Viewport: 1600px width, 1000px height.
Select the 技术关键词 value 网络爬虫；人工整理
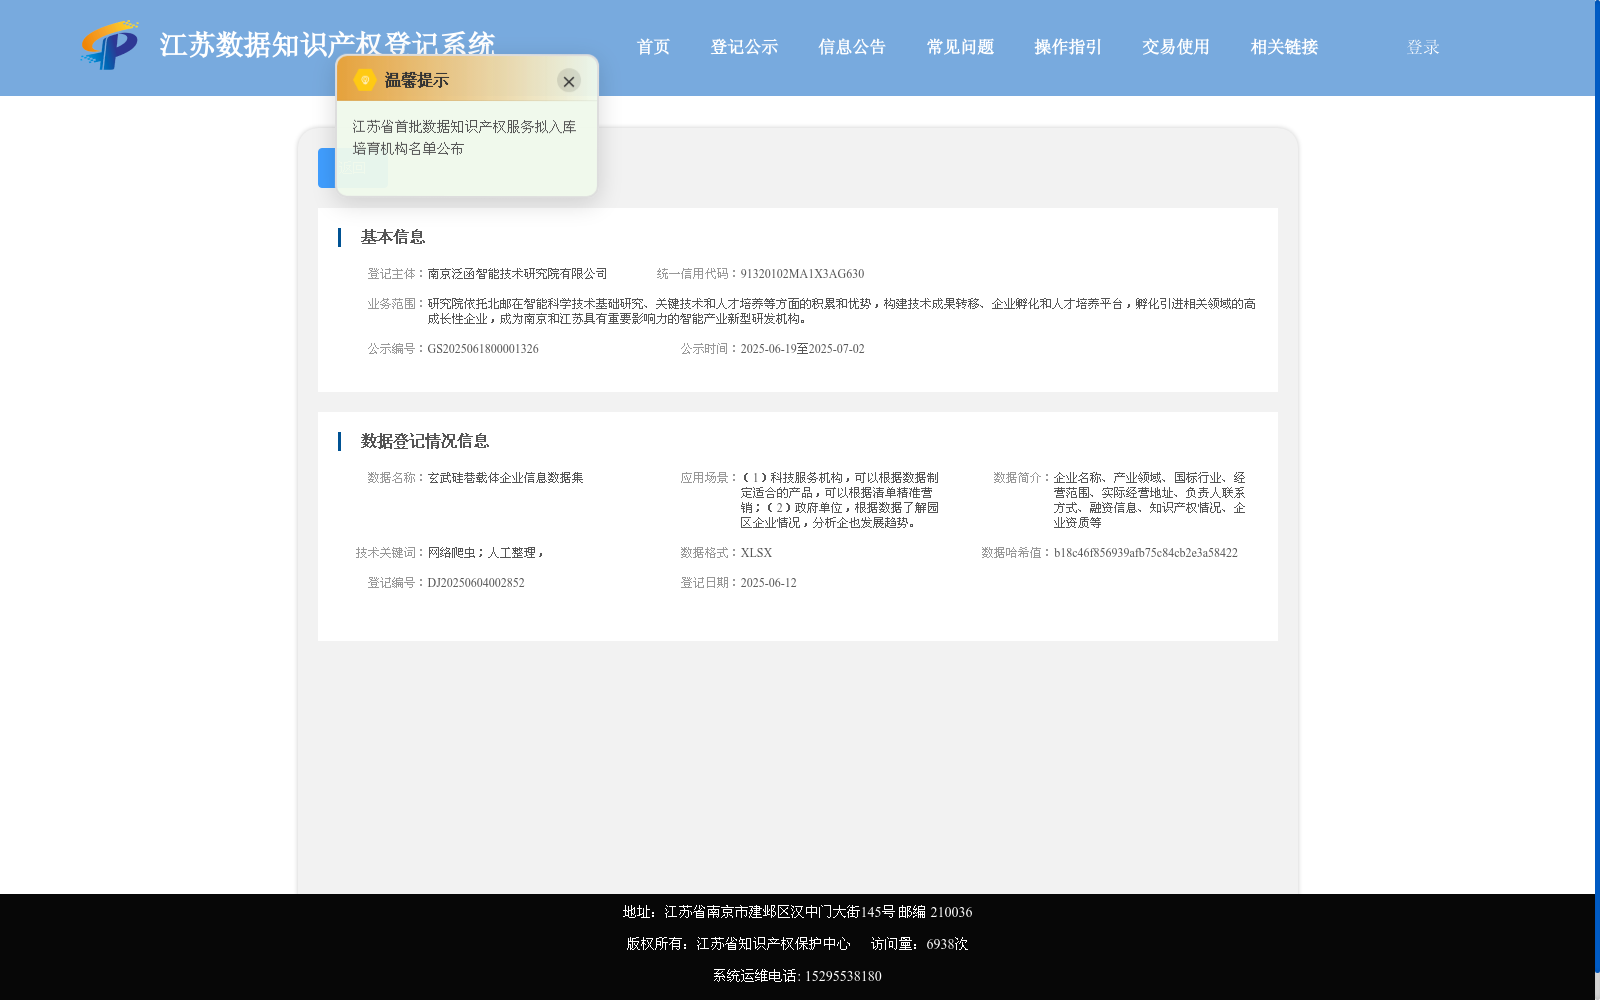[x=485, y=553]
